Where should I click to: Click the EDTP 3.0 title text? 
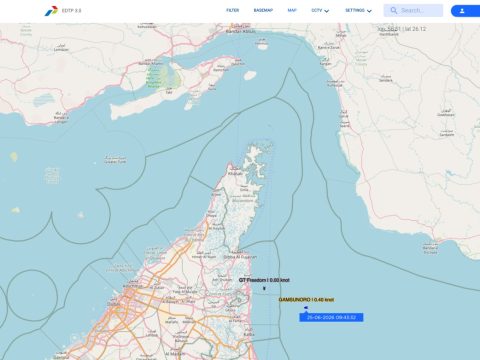point(71,11)
